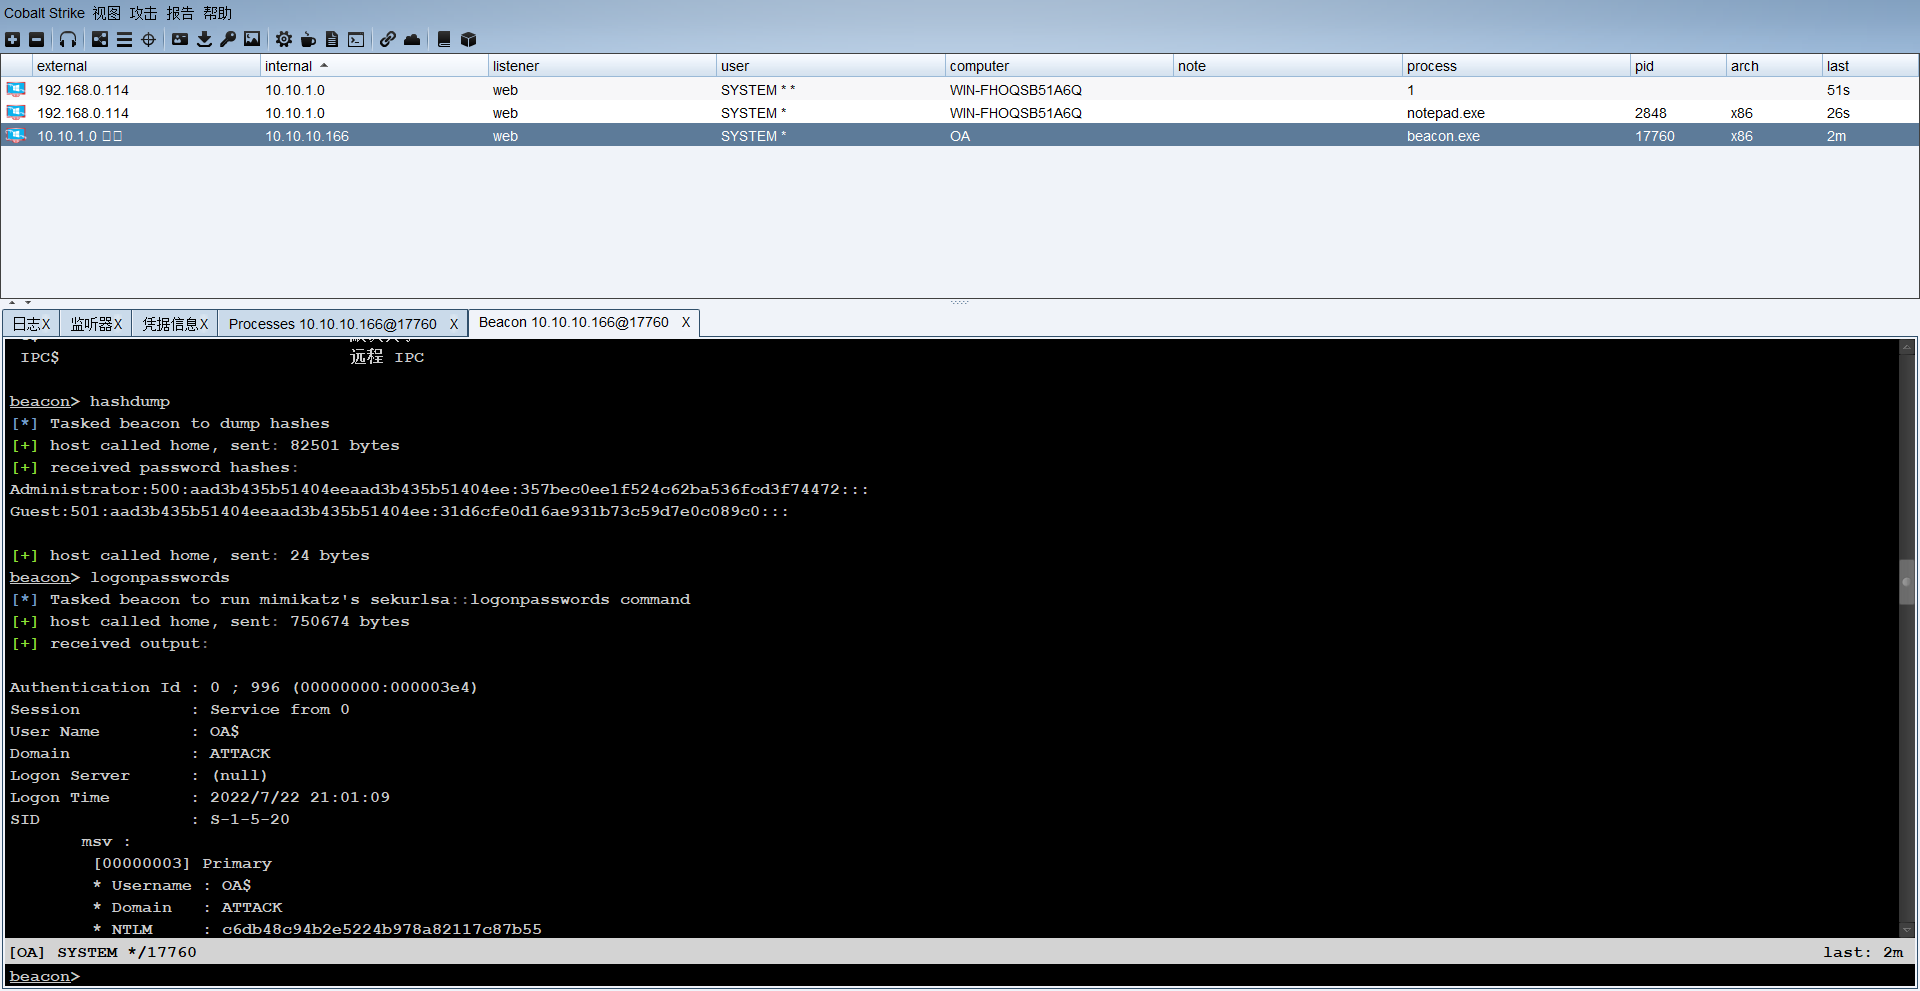
Task: Sort sessions by external column header
Action: [x=146, y=66]
